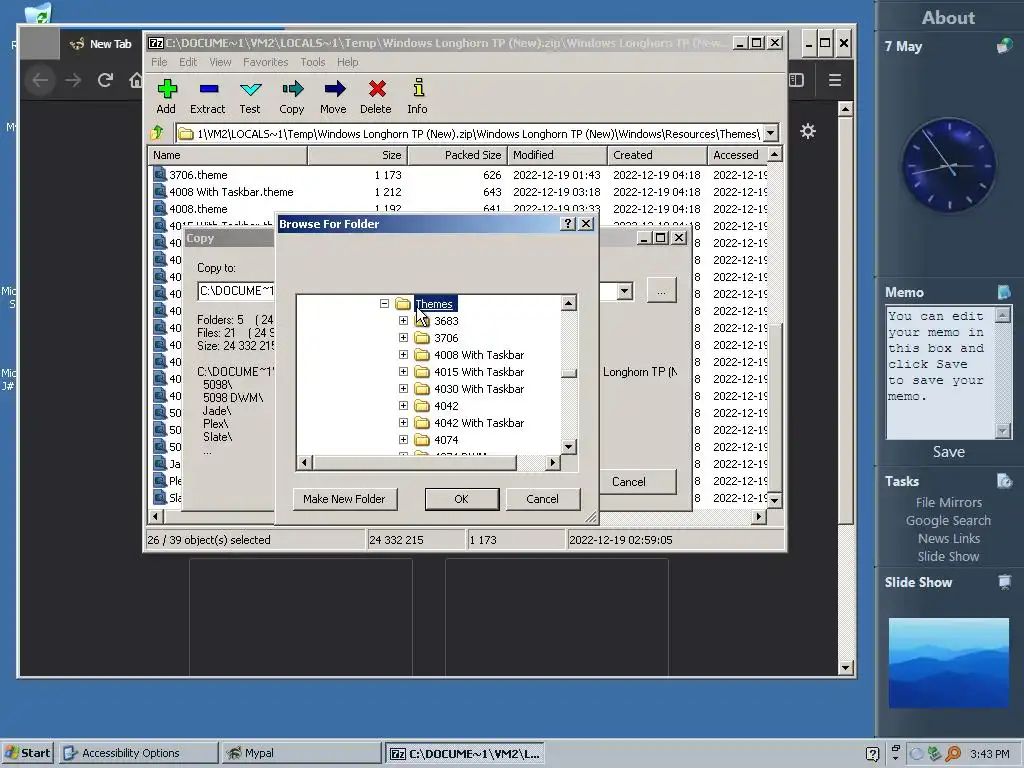
Task: Open the Edit menu in 7-Zip
Action: (x=188, y=62)
